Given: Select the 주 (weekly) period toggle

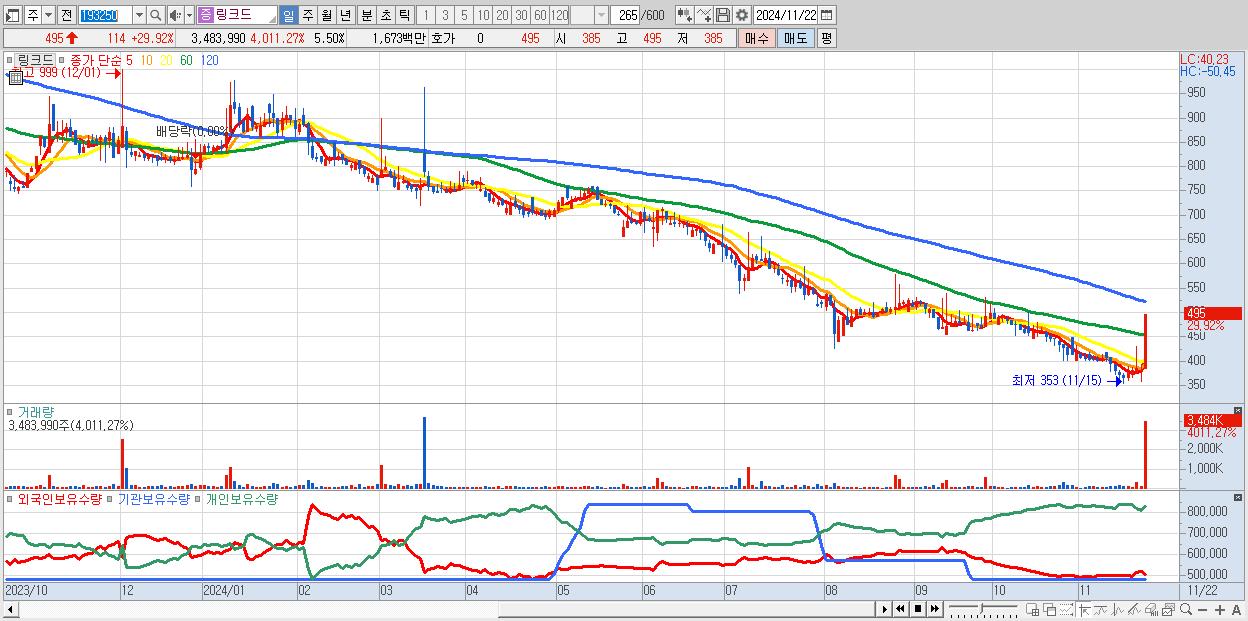Looking at the screenshot, I should coord(307,15).
